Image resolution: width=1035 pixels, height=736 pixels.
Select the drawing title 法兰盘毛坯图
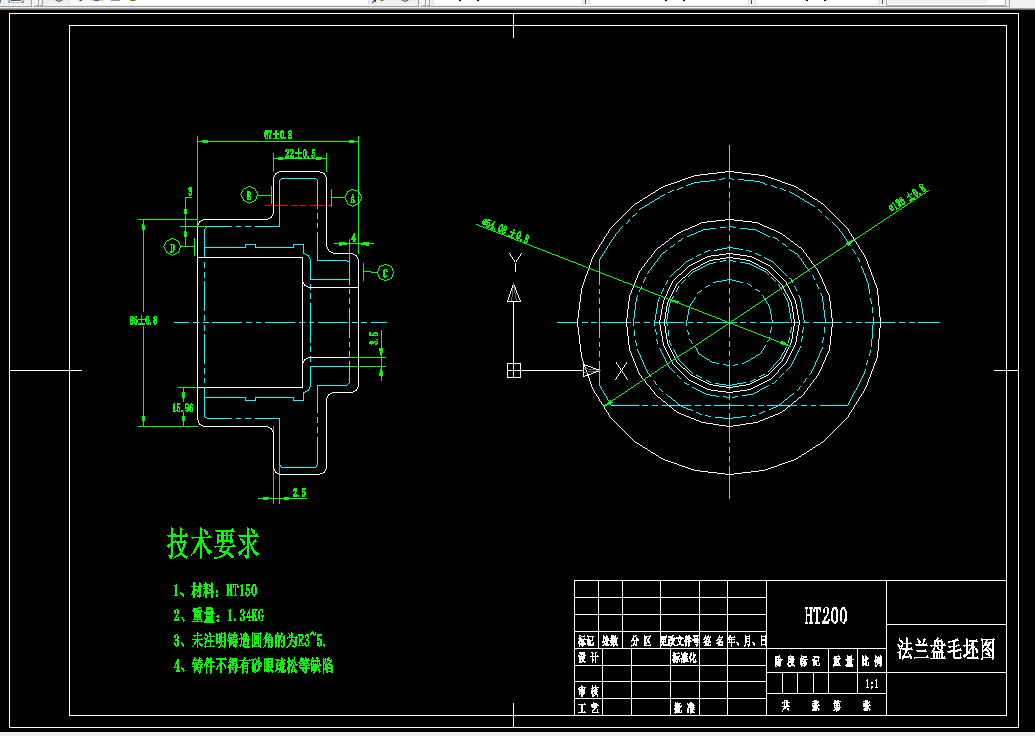coord(946,649)
